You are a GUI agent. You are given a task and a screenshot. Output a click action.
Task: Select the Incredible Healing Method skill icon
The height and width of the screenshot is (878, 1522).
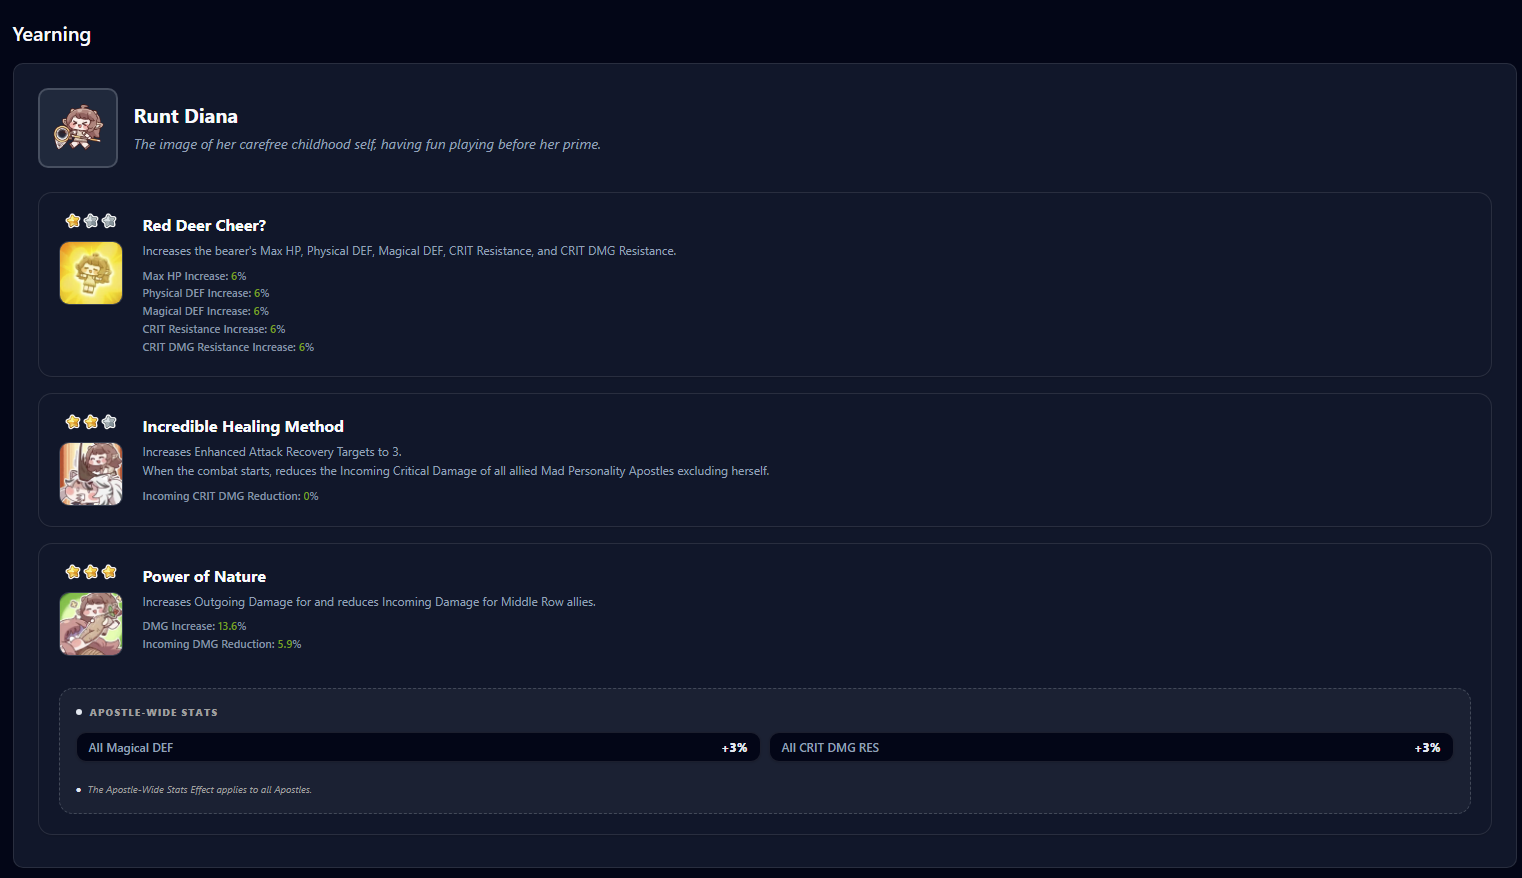point(91,474)
